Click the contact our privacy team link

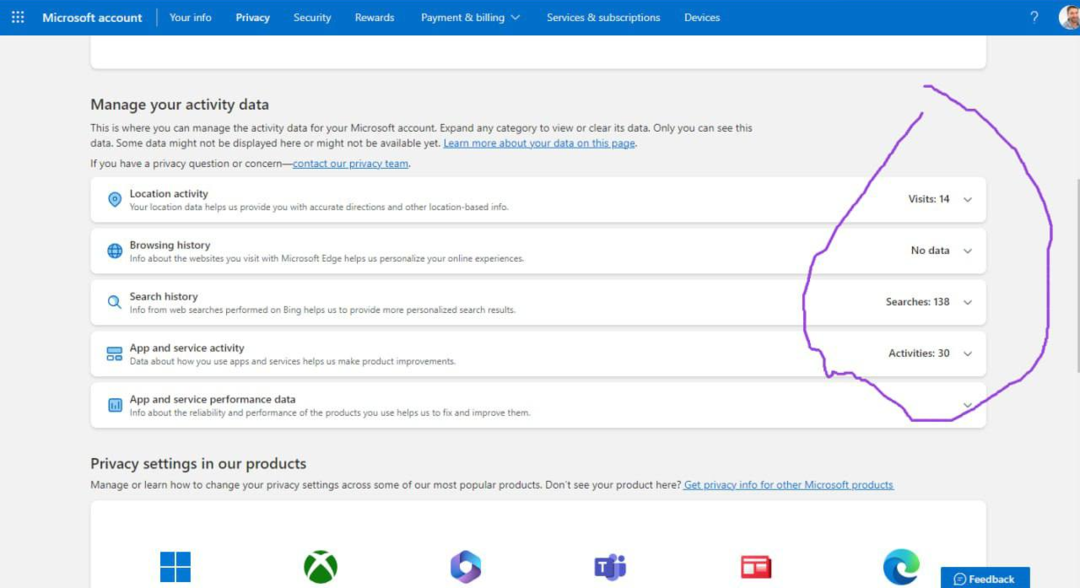pos(350,163)
